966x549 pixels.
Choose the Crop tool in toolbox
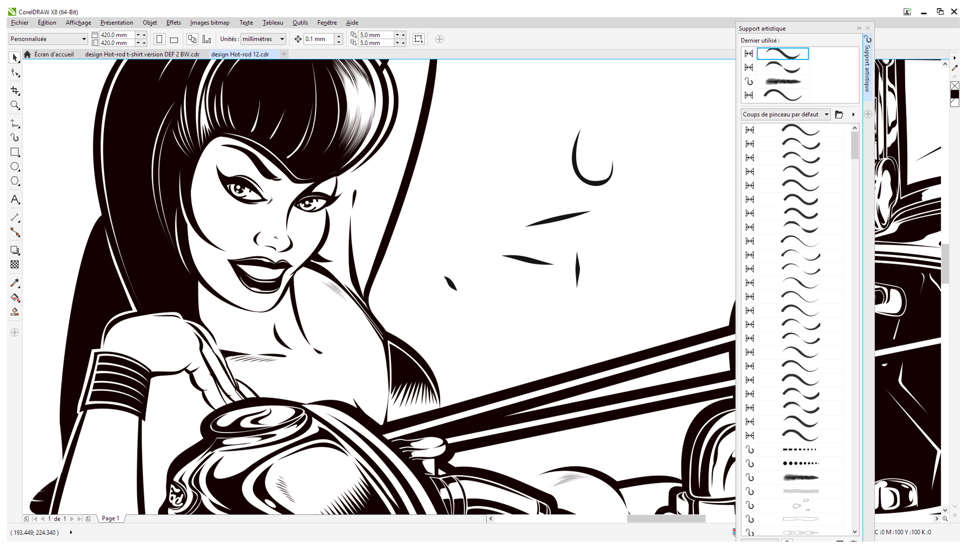pyautogui.click(x=15, y=90)
